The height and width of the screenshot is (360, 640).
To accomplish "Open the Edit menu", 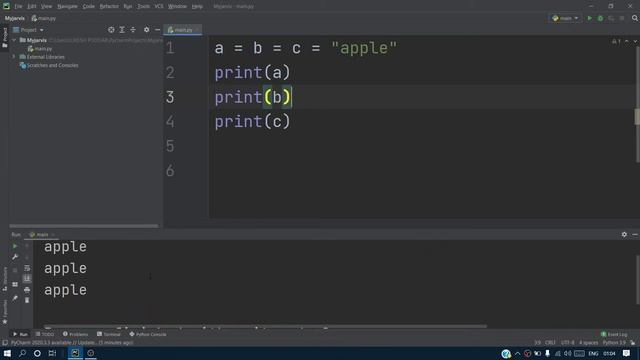I will coord(32,7).
